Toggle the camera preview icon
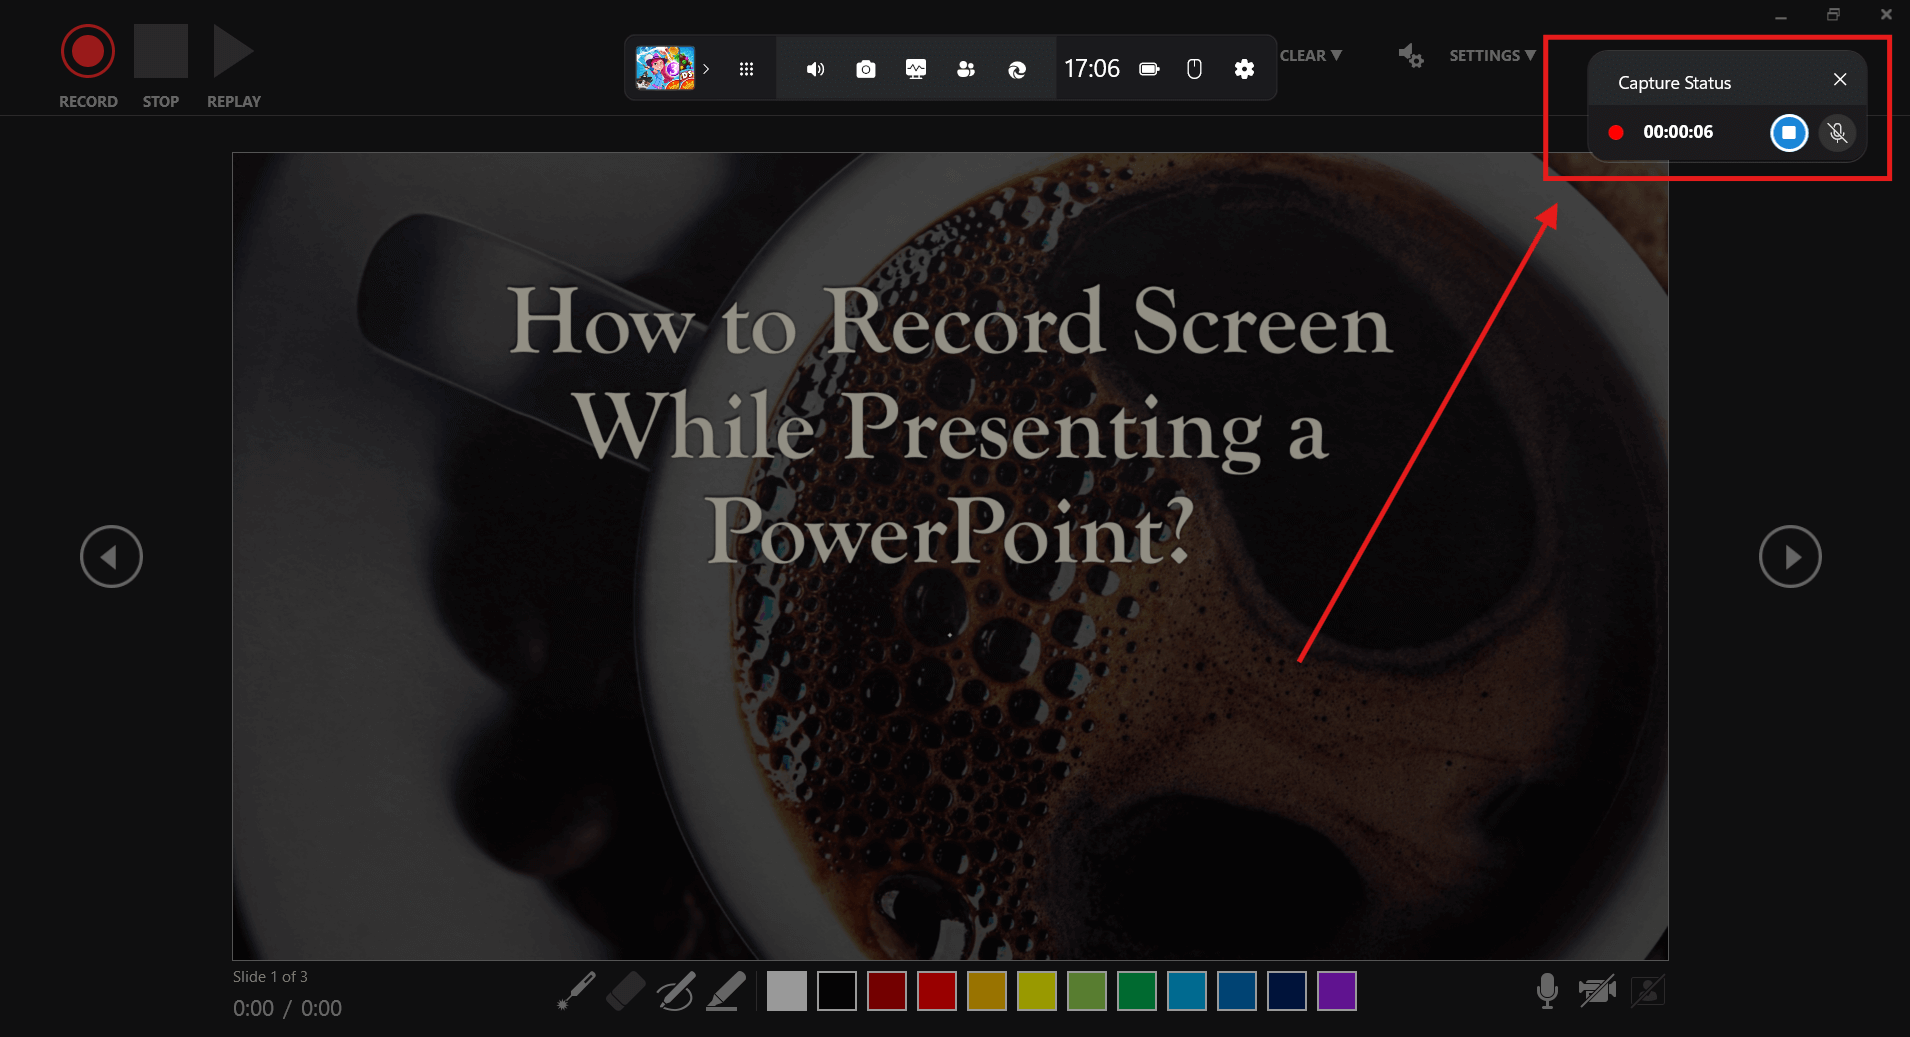Screen dimensions: 1910x1037 click(x=1648, y=991)
